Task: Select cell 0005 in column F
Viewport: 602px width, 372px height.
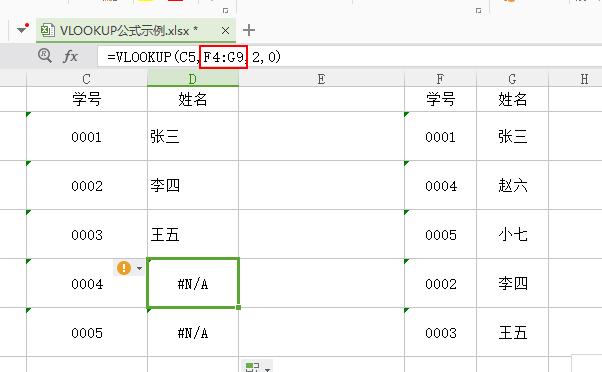Action: (440, 234)
